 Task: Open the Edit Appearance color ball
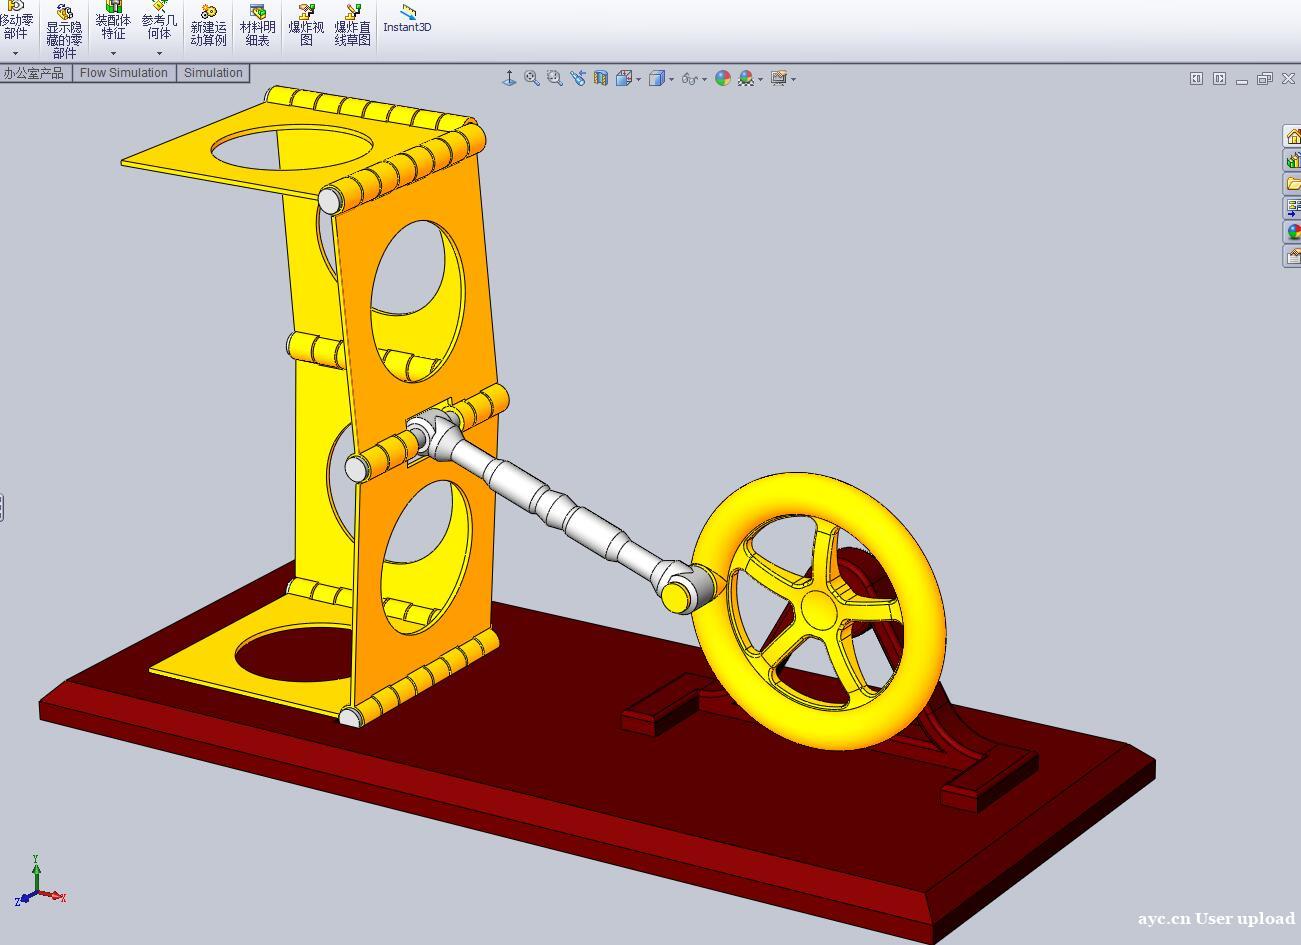(x=723, y=78)
